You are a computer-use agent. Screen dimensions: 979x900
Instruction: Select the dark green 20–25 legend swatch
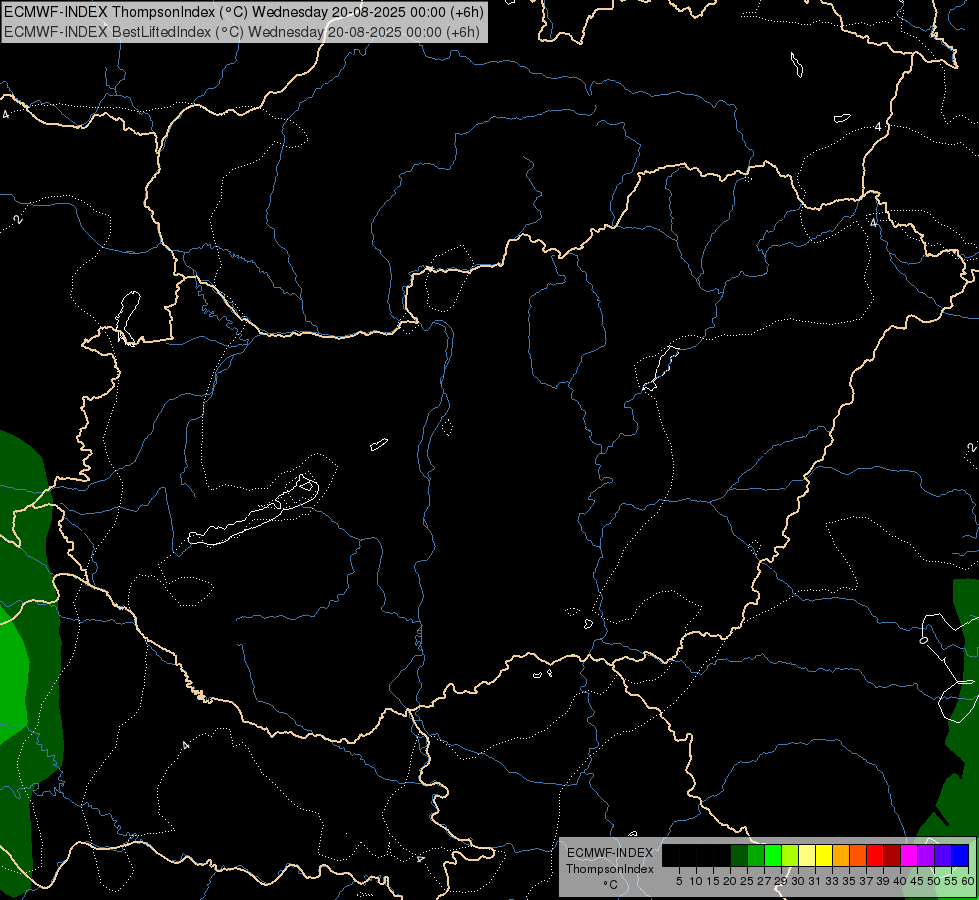click(739, 855)
